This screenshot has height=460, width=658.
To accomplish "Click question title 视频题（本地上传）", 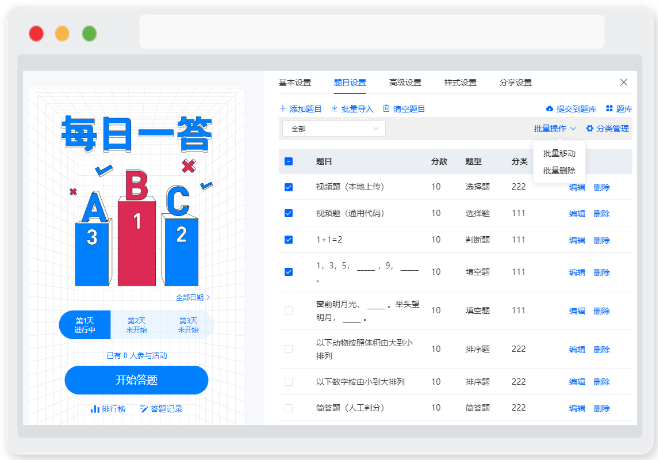I will 350,187.
